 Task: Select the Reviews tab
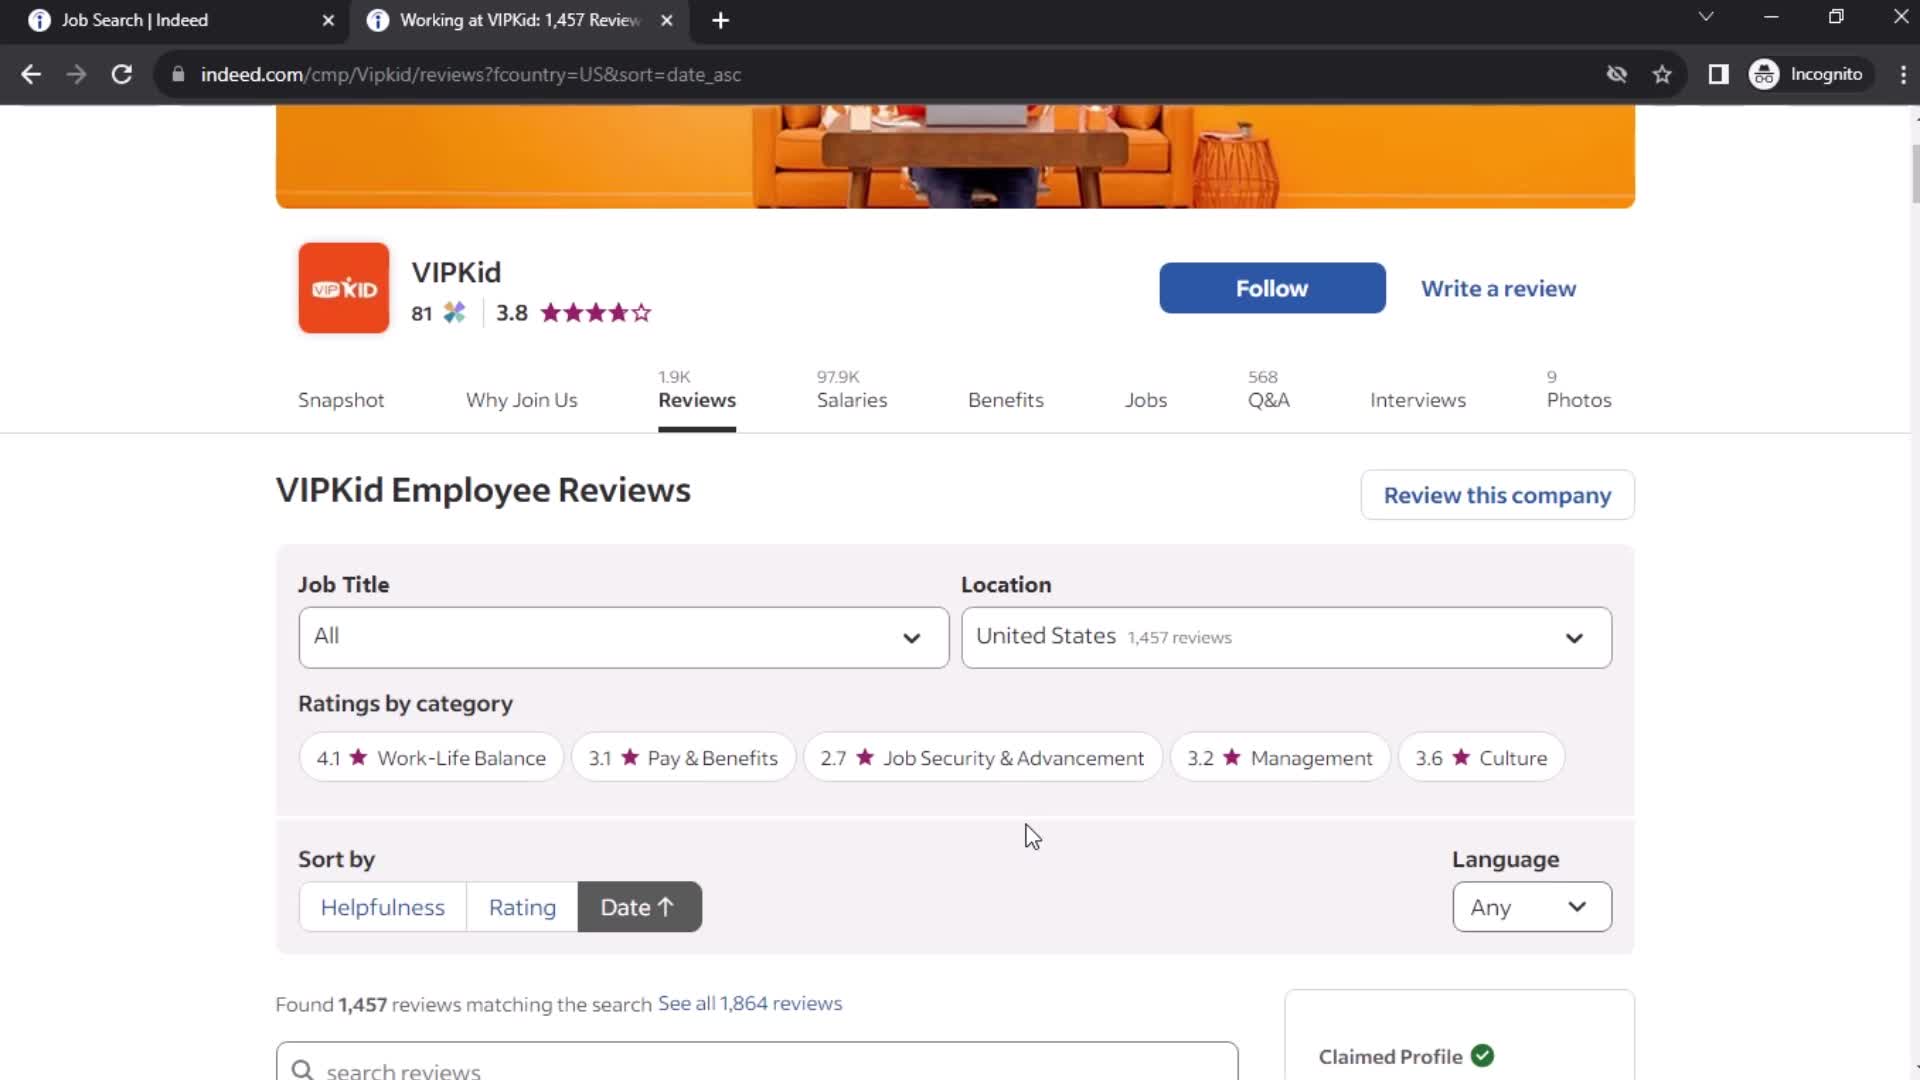[x=697, y=400]
